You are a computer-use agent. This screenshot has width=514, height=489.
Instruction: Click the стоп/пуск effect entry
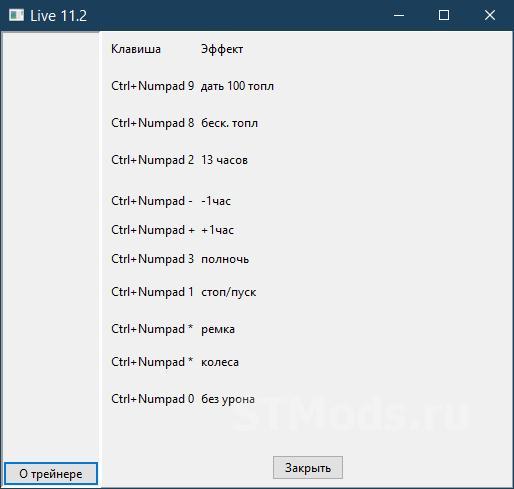point(229,292)
